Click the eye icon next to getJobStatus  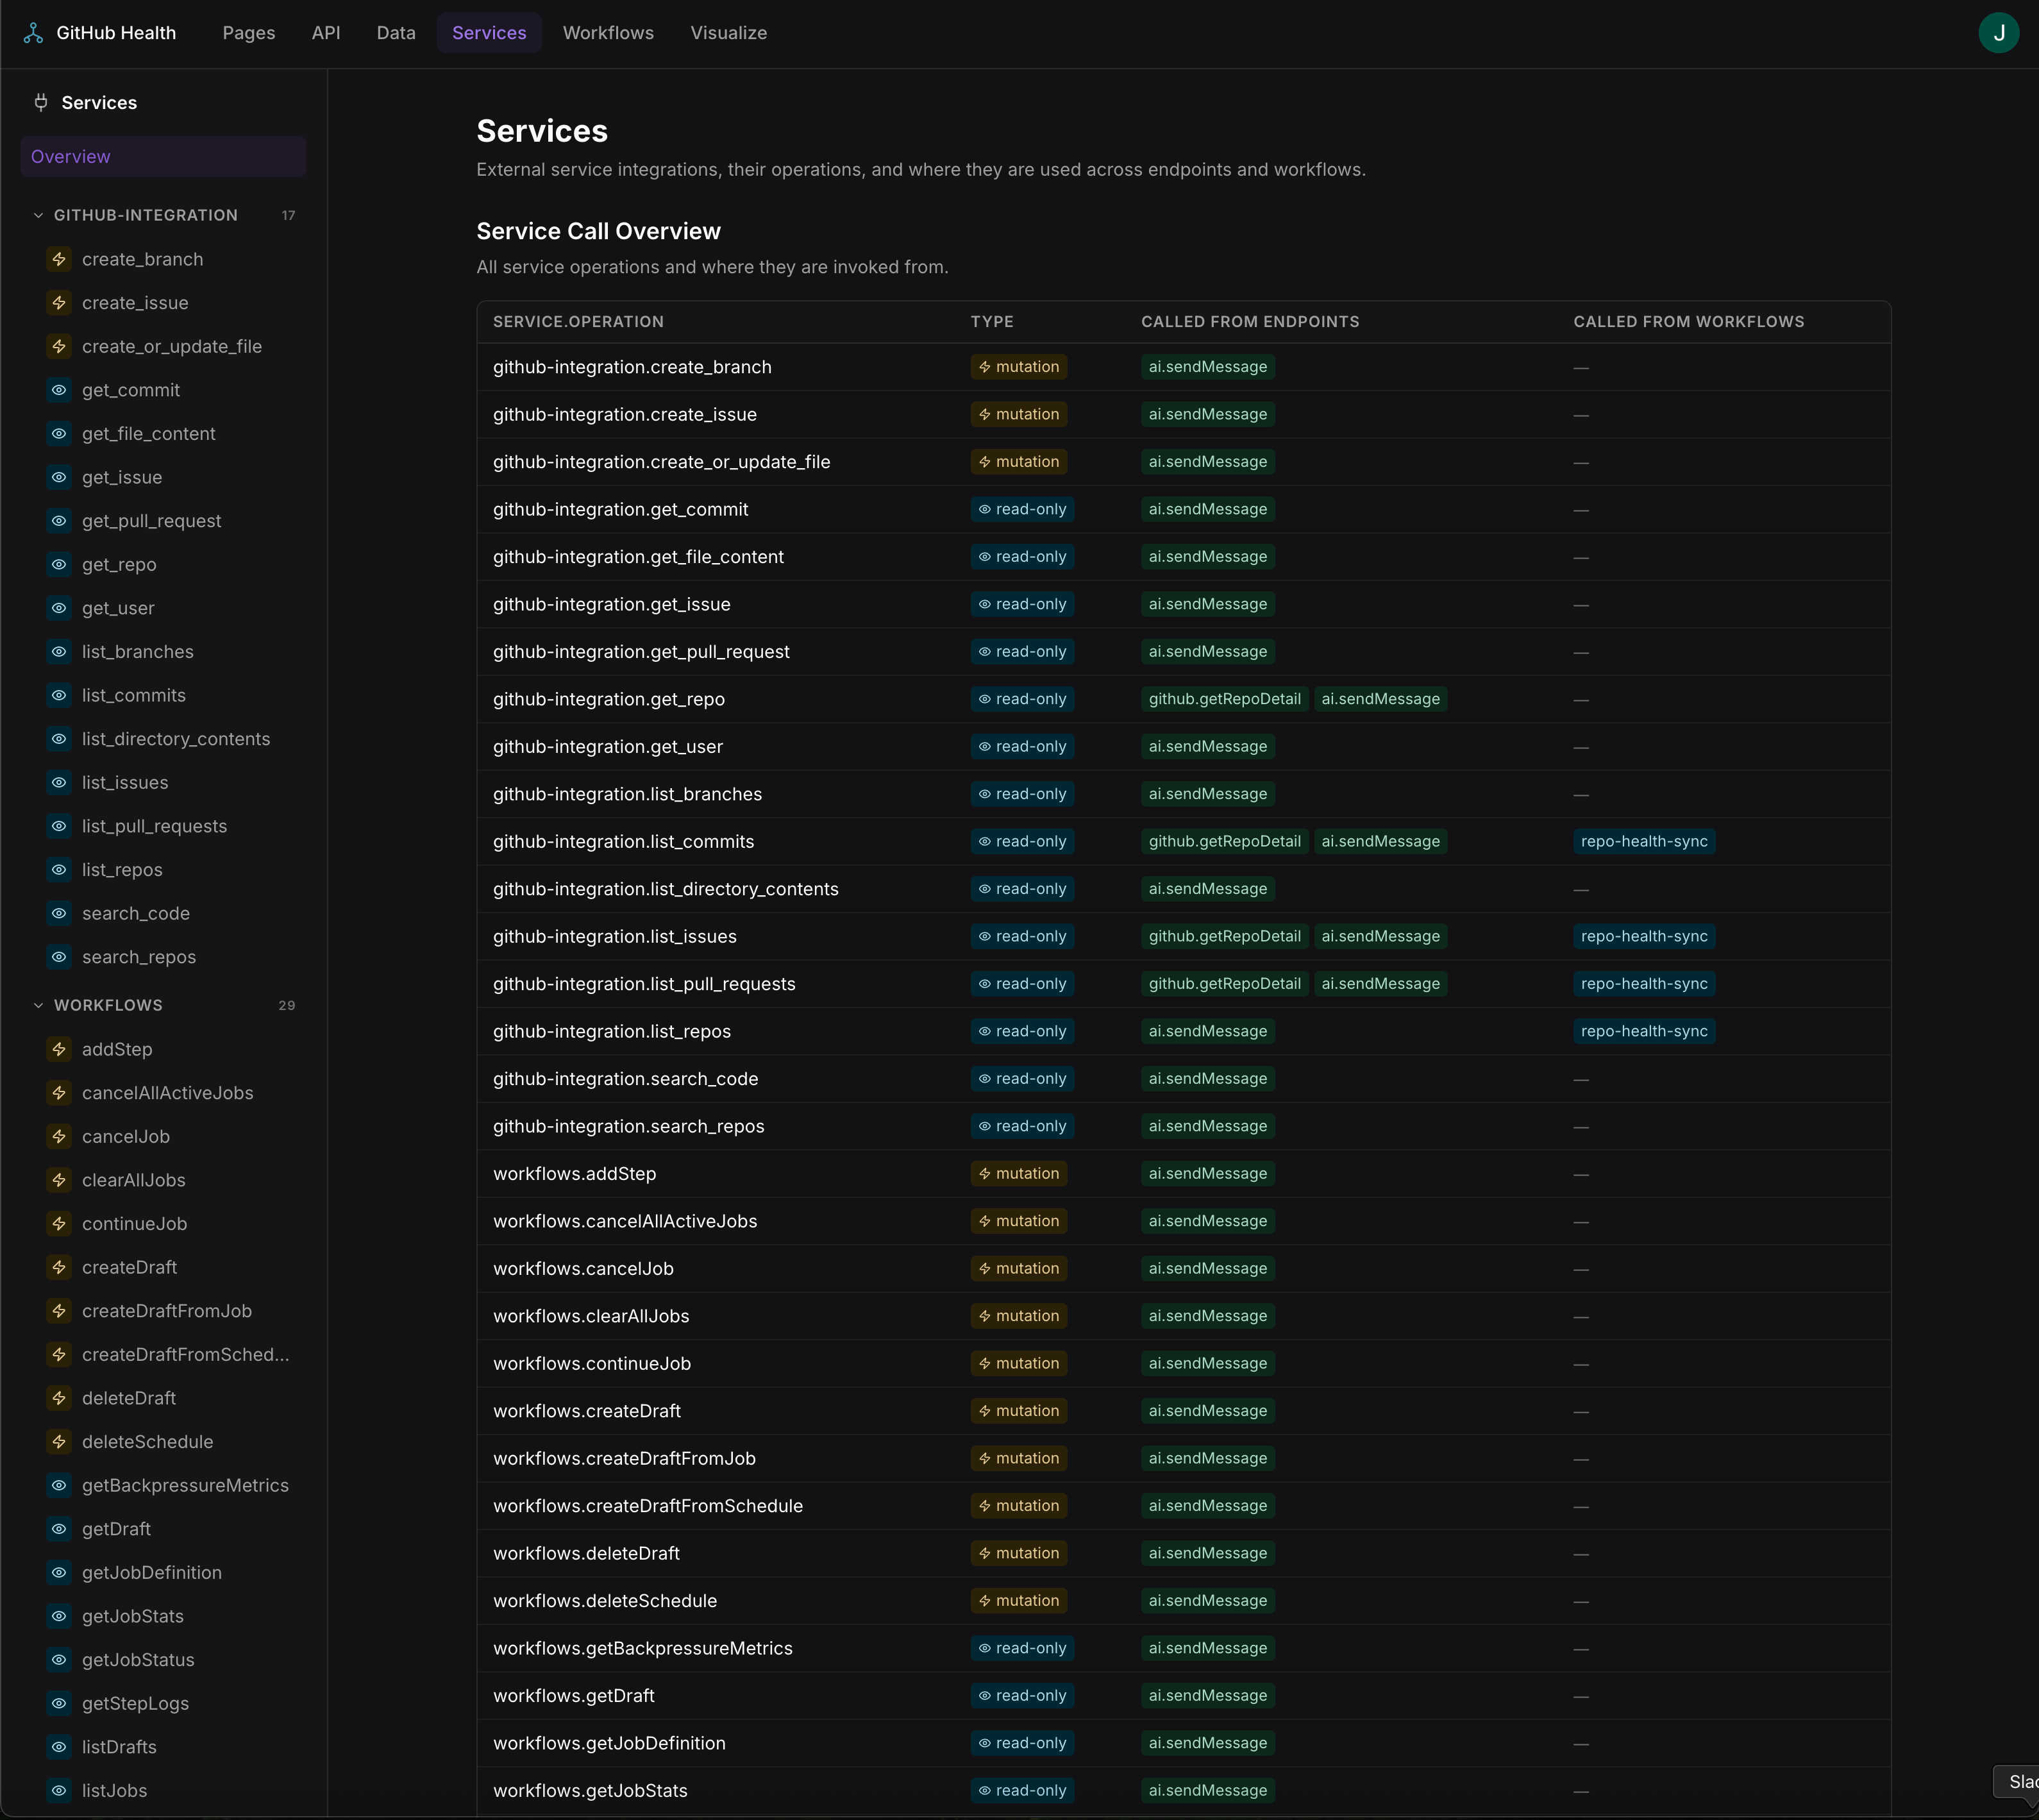coord(59,1660)
